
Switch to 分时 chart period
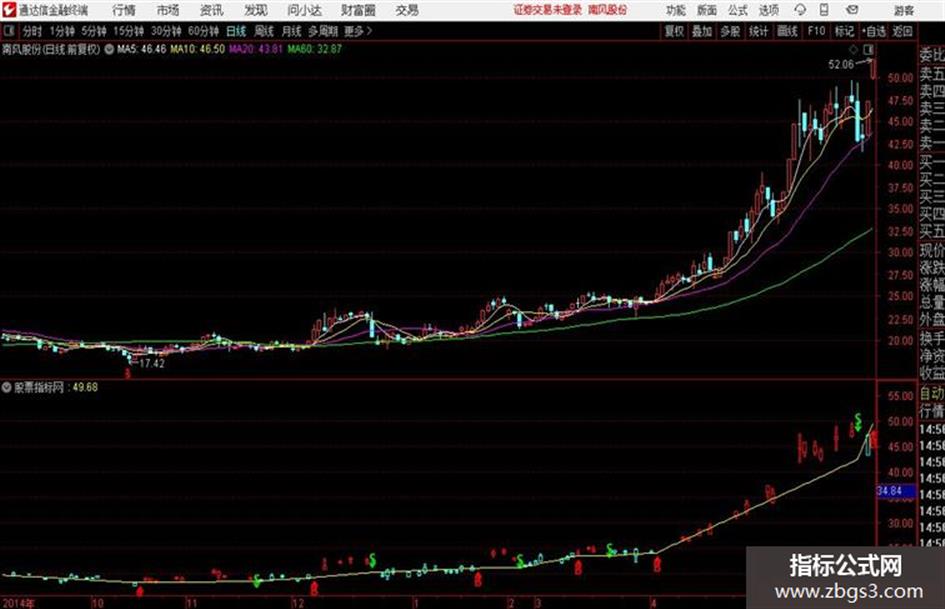click(x=33, y=31)
